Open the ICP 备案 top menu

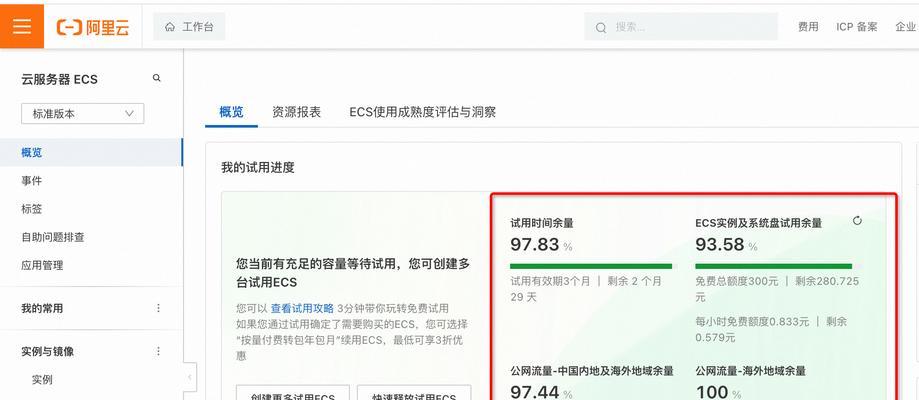(857, 27)
